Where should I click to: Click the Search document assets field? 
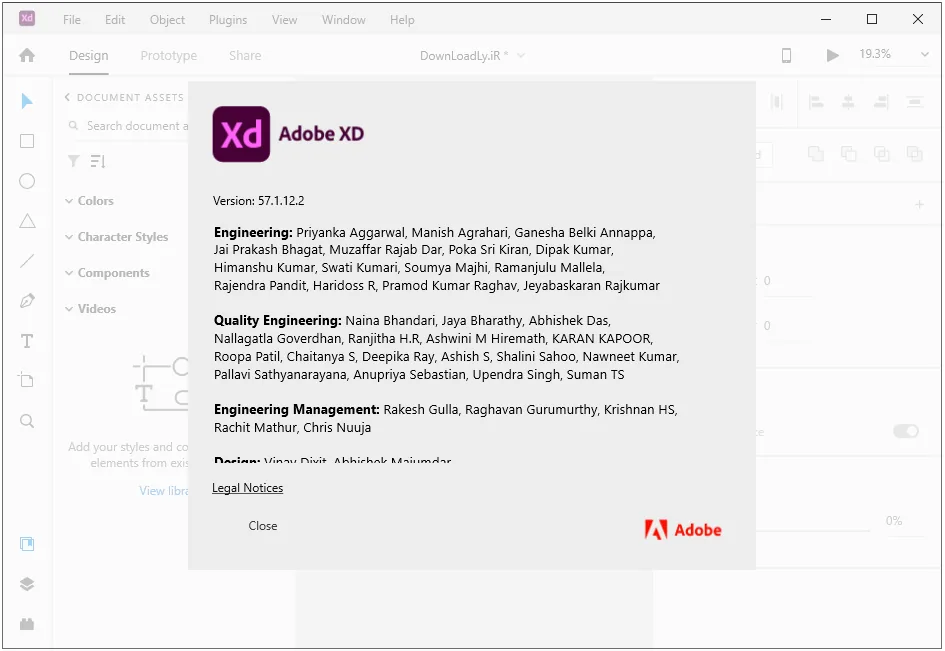(128, 126)
